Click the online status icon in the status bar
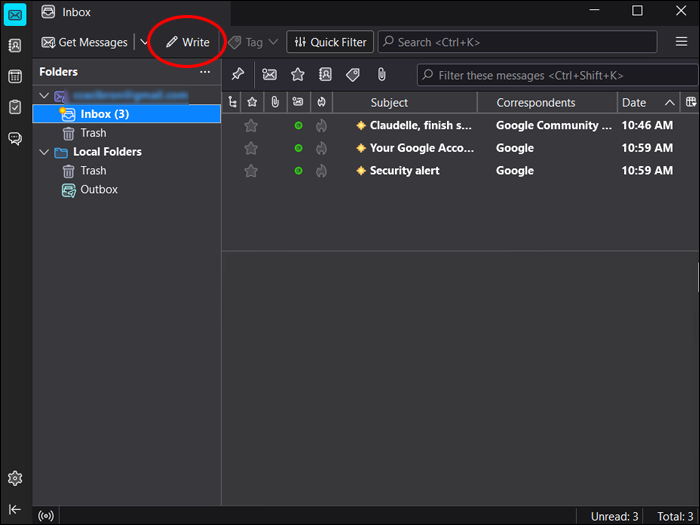 46,516
